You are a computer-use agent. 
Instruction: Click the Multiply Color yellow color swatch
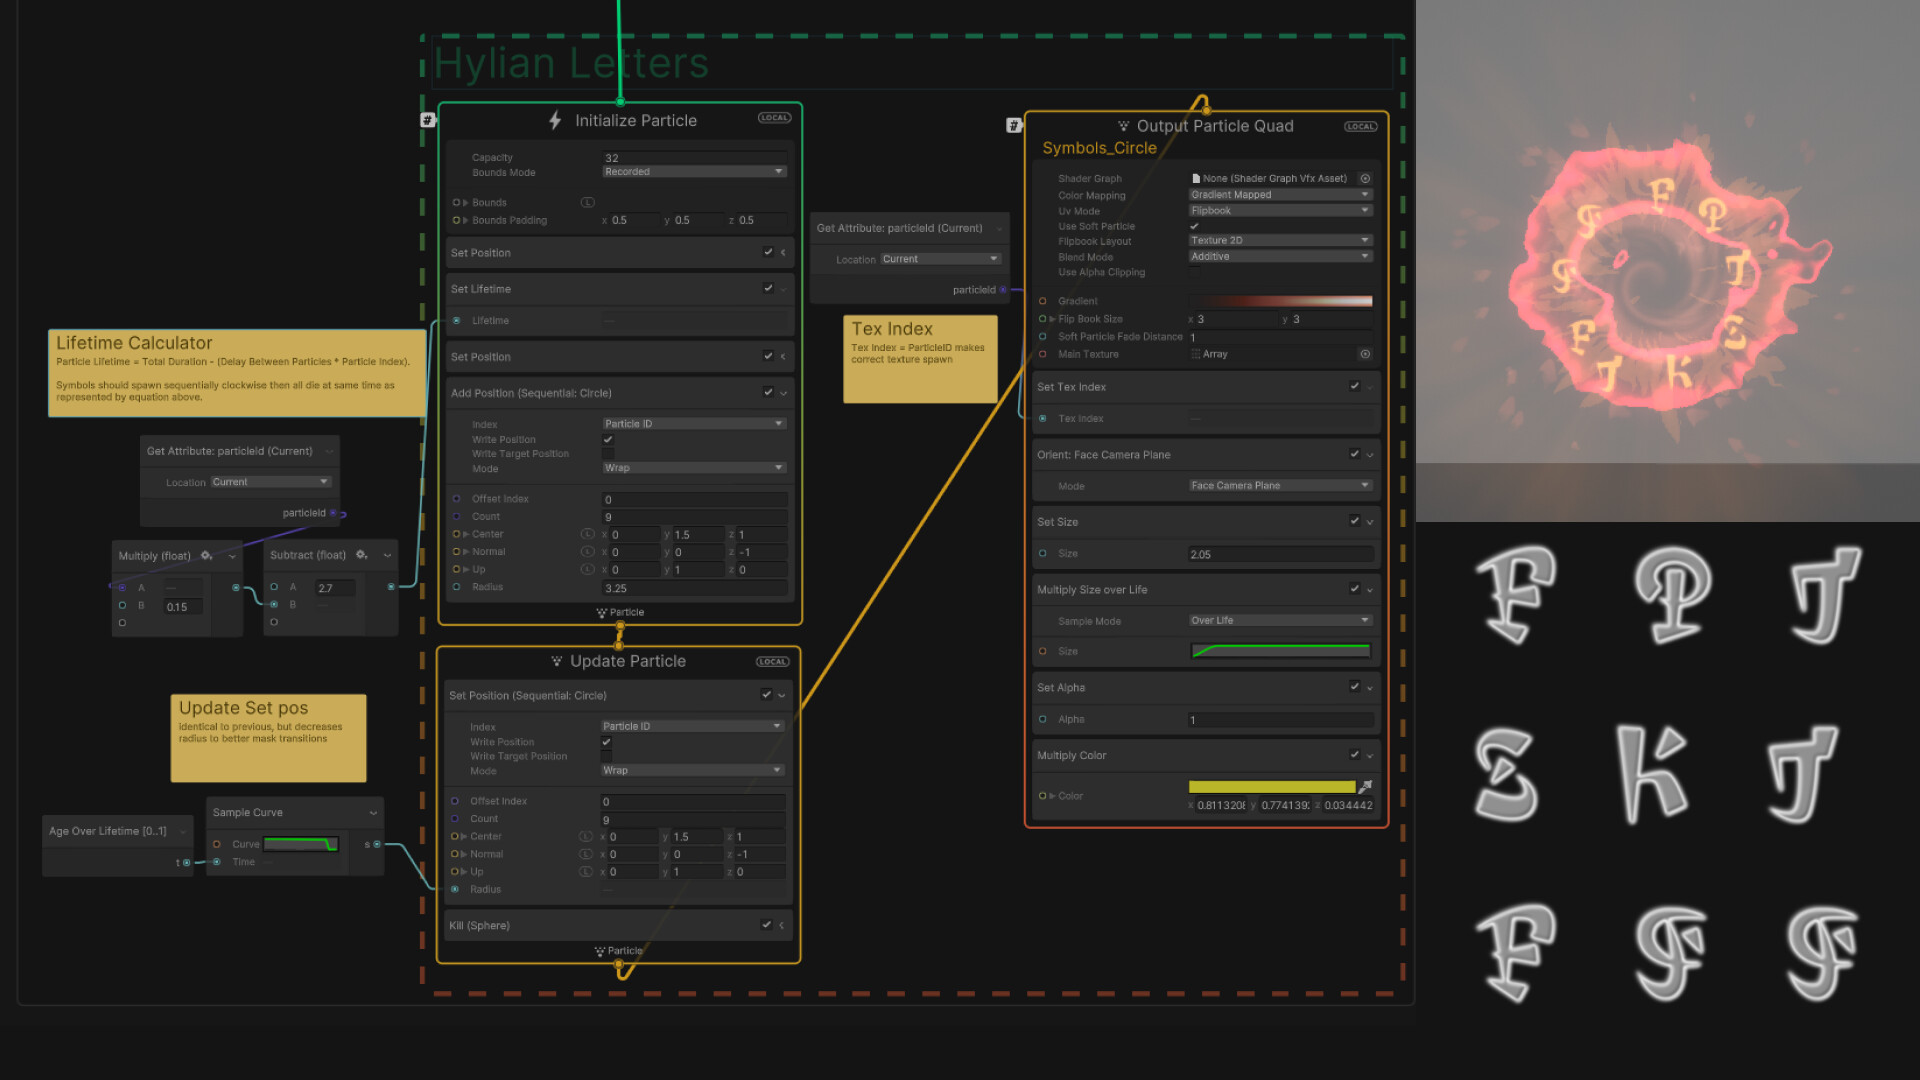point(1271,787)
